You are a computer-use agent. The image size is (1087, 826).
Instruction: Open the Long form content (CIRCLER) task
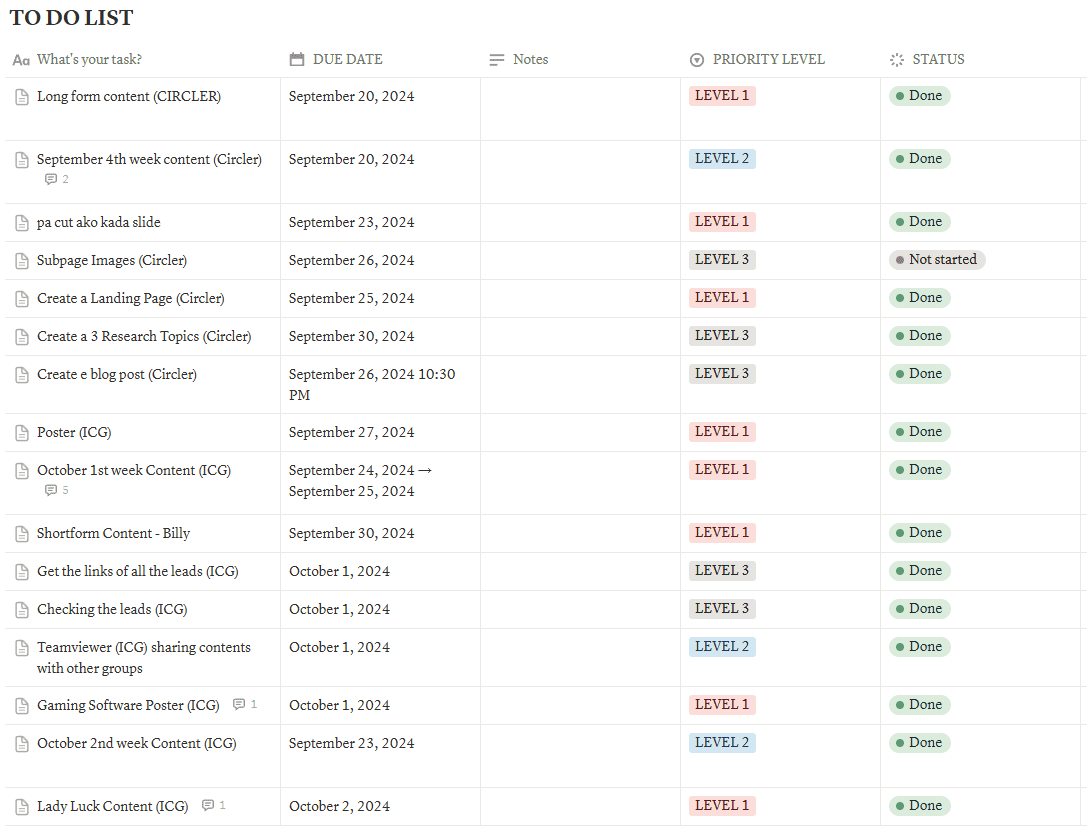129,96
